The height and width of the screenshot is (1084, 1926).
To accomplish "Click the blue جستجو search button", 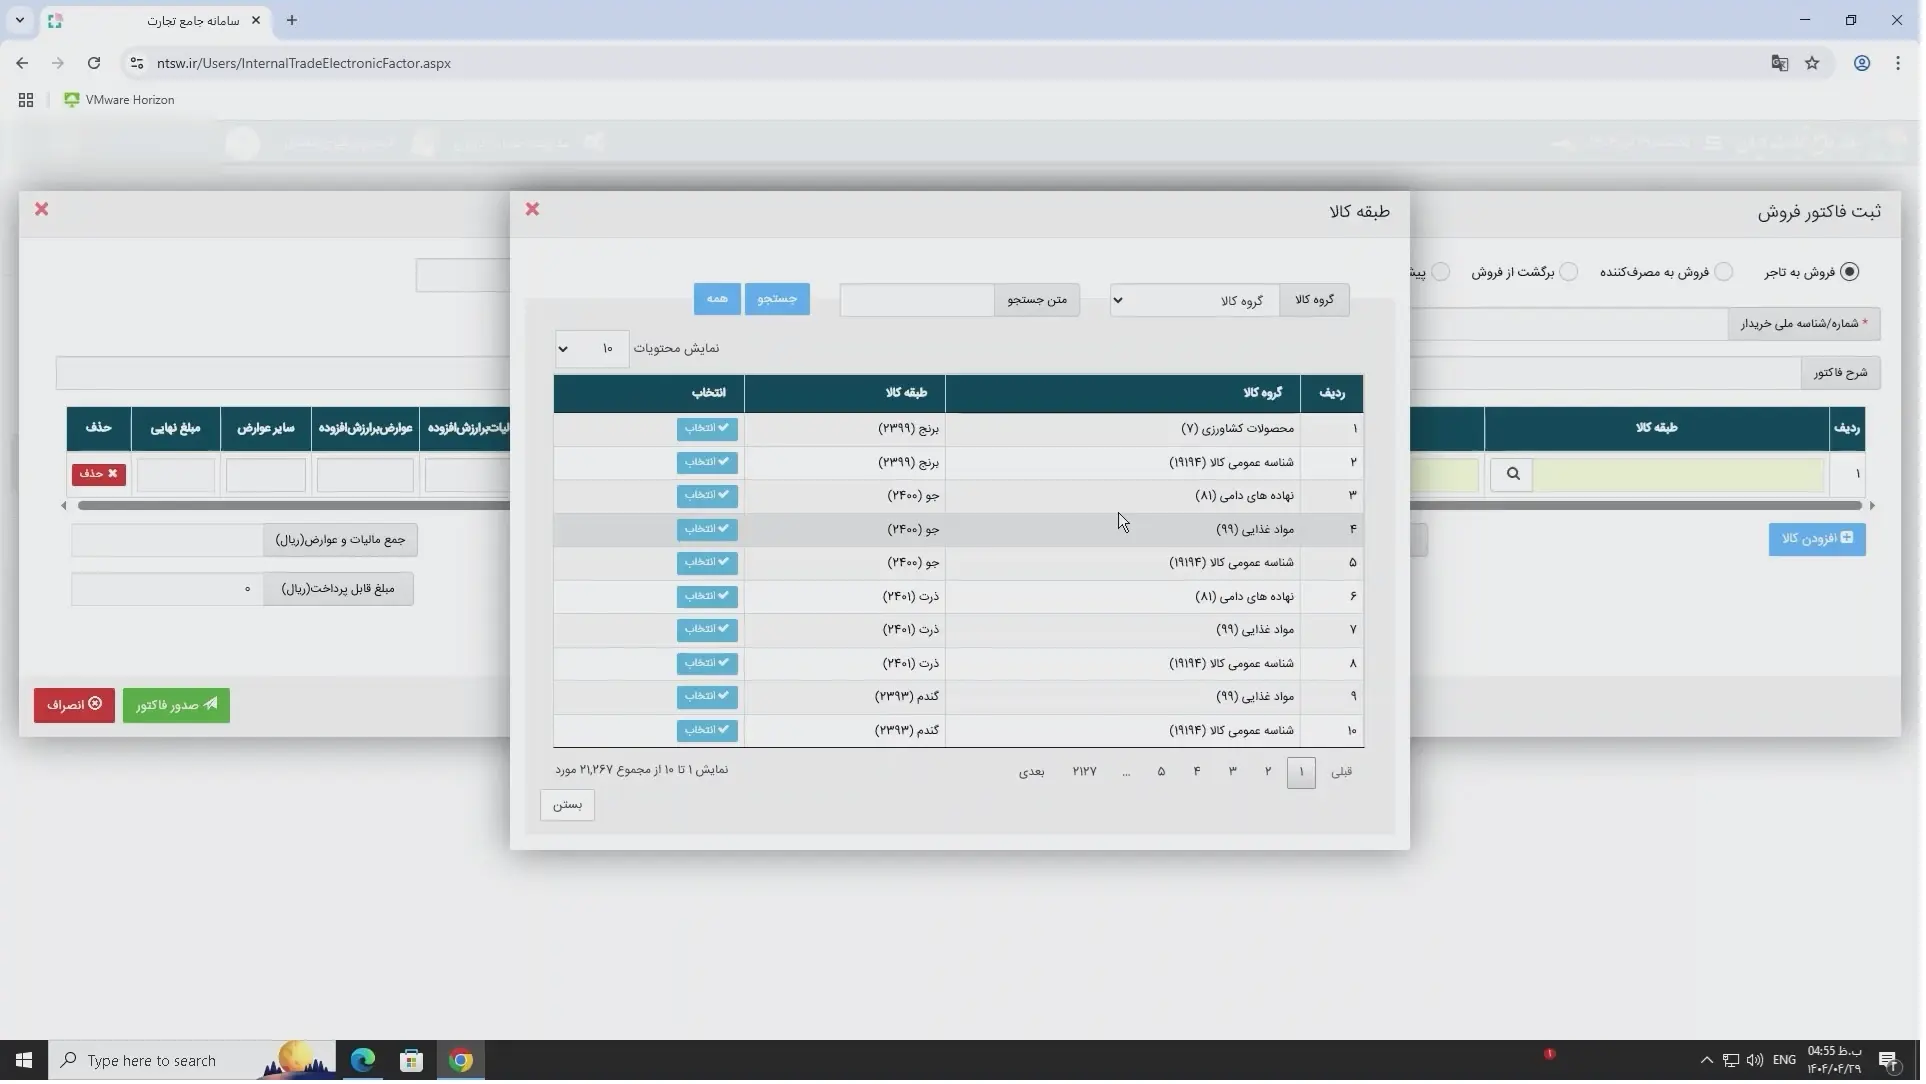I will click(779, 300).
